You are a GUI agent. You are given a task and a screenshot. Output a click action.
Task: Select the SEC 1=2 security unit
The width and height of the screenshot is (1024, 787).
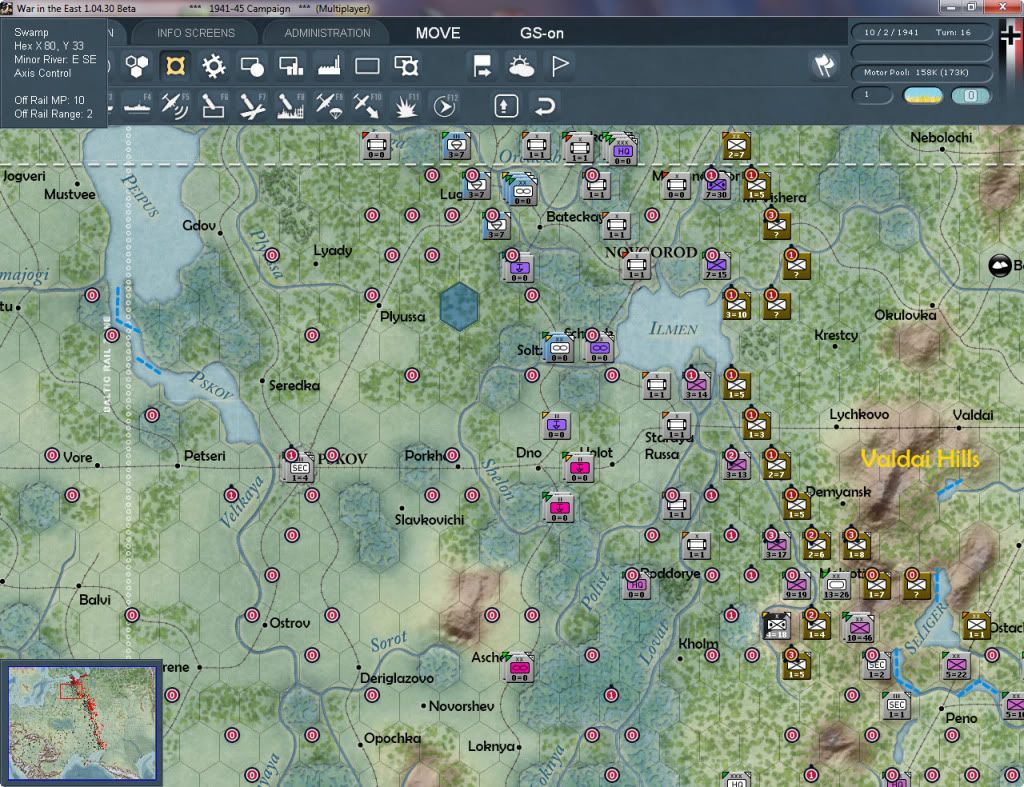tap(876, 666)
